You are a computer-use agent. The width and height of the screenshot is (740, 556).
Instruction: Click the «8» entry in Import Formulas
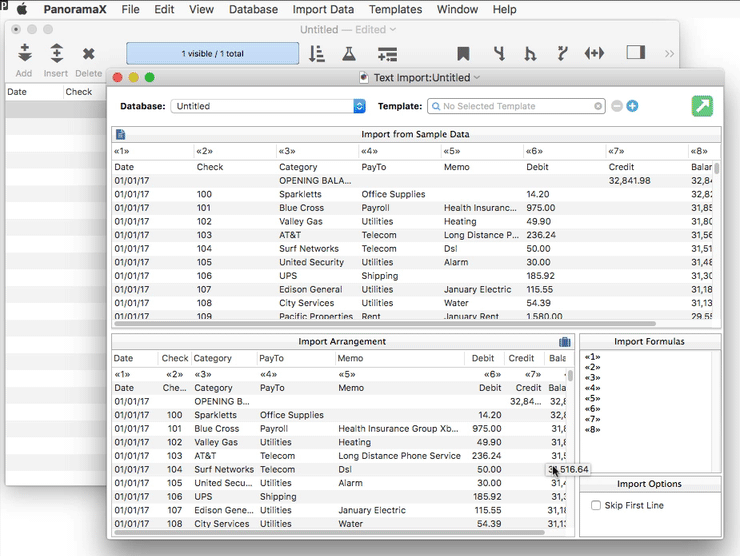(x=592, y=430)
